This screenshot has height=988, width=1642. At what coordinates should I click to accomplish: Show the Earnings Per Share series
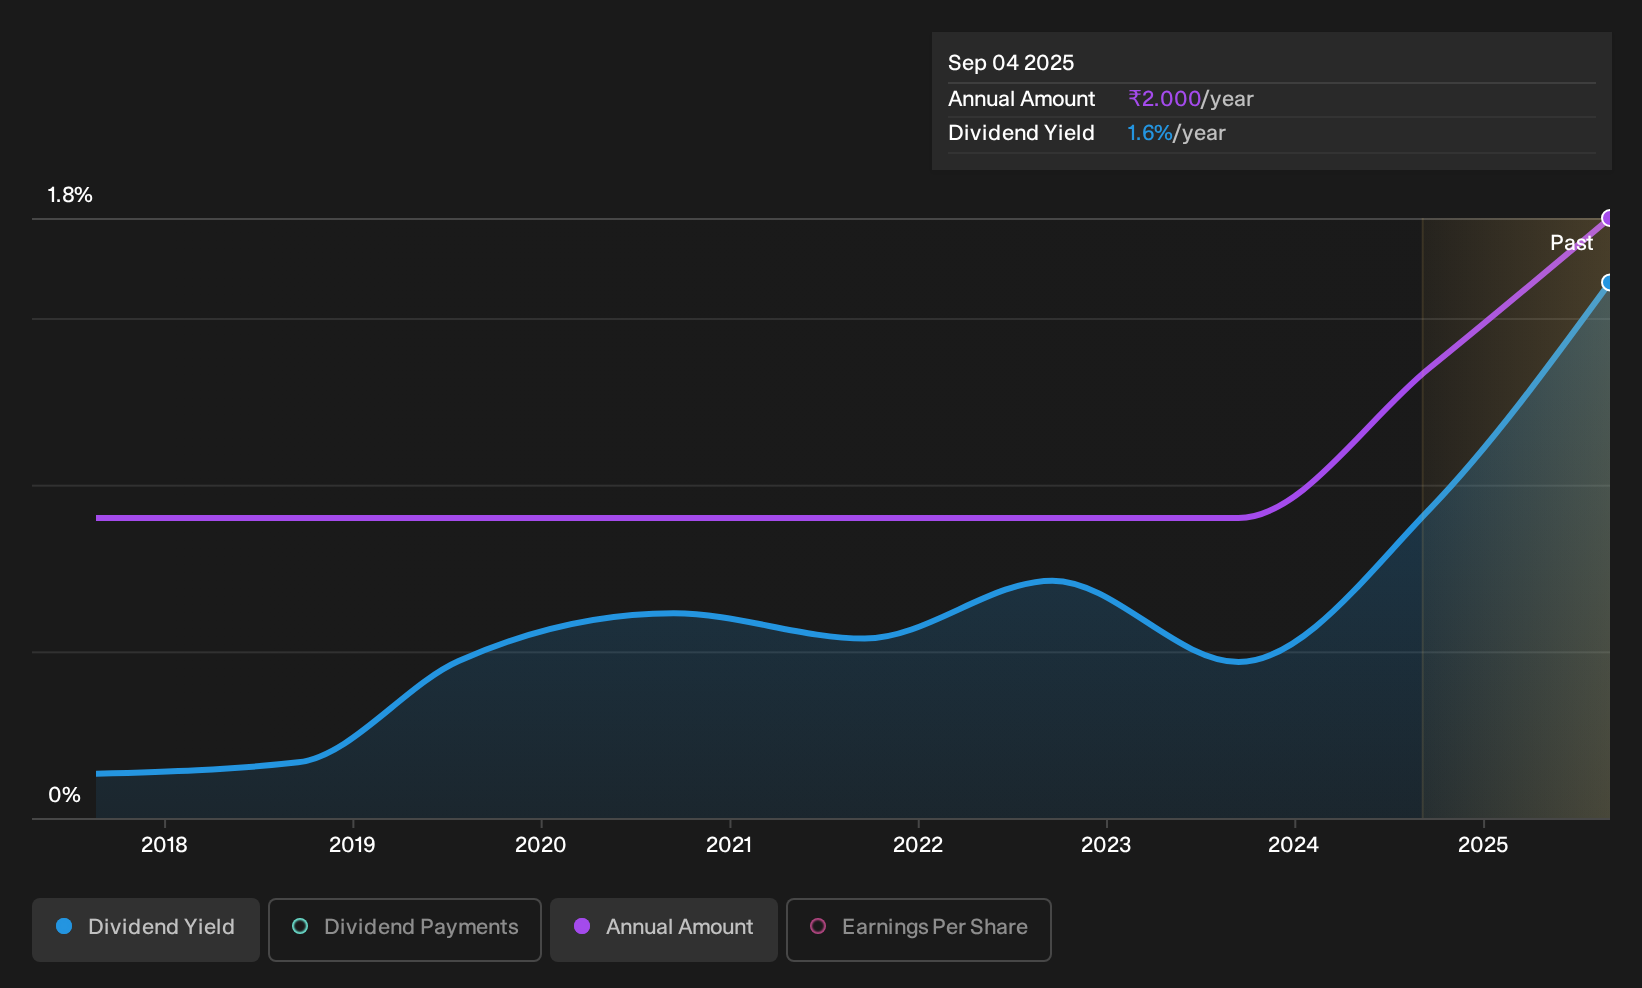click(x=919, y=929)
